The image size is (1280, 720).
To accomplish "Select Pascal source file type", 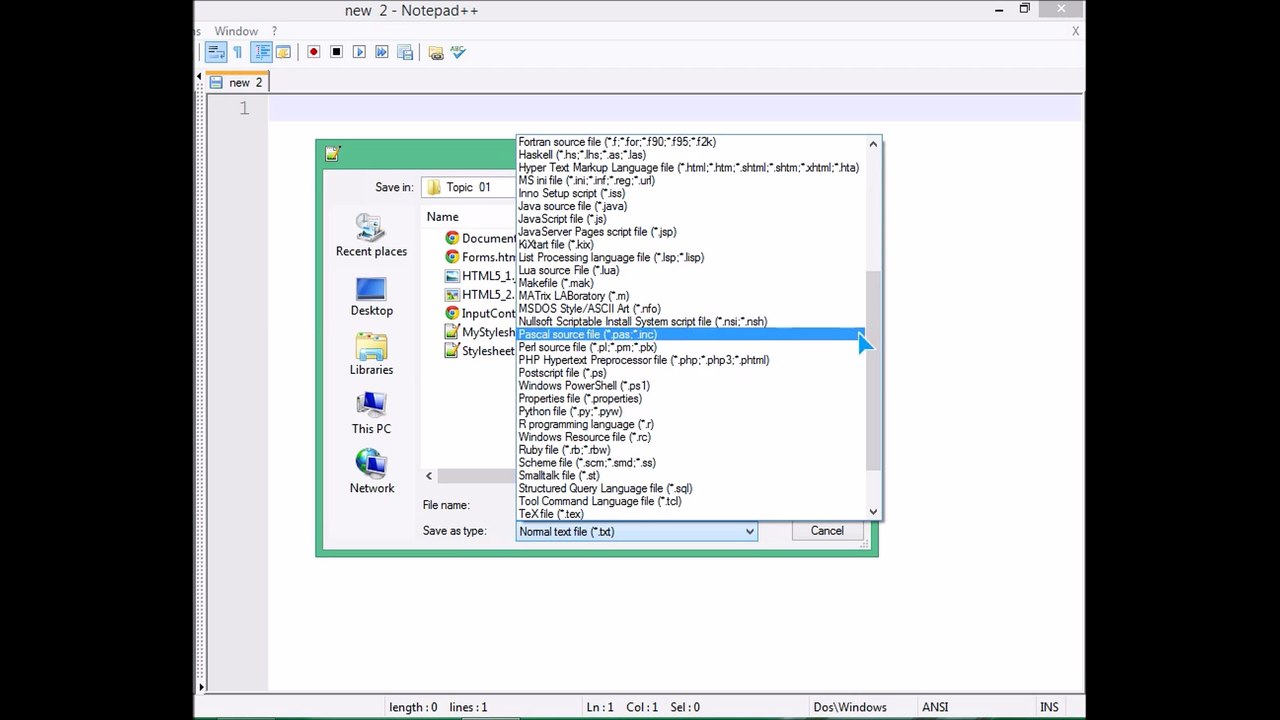I will (691, 334).
